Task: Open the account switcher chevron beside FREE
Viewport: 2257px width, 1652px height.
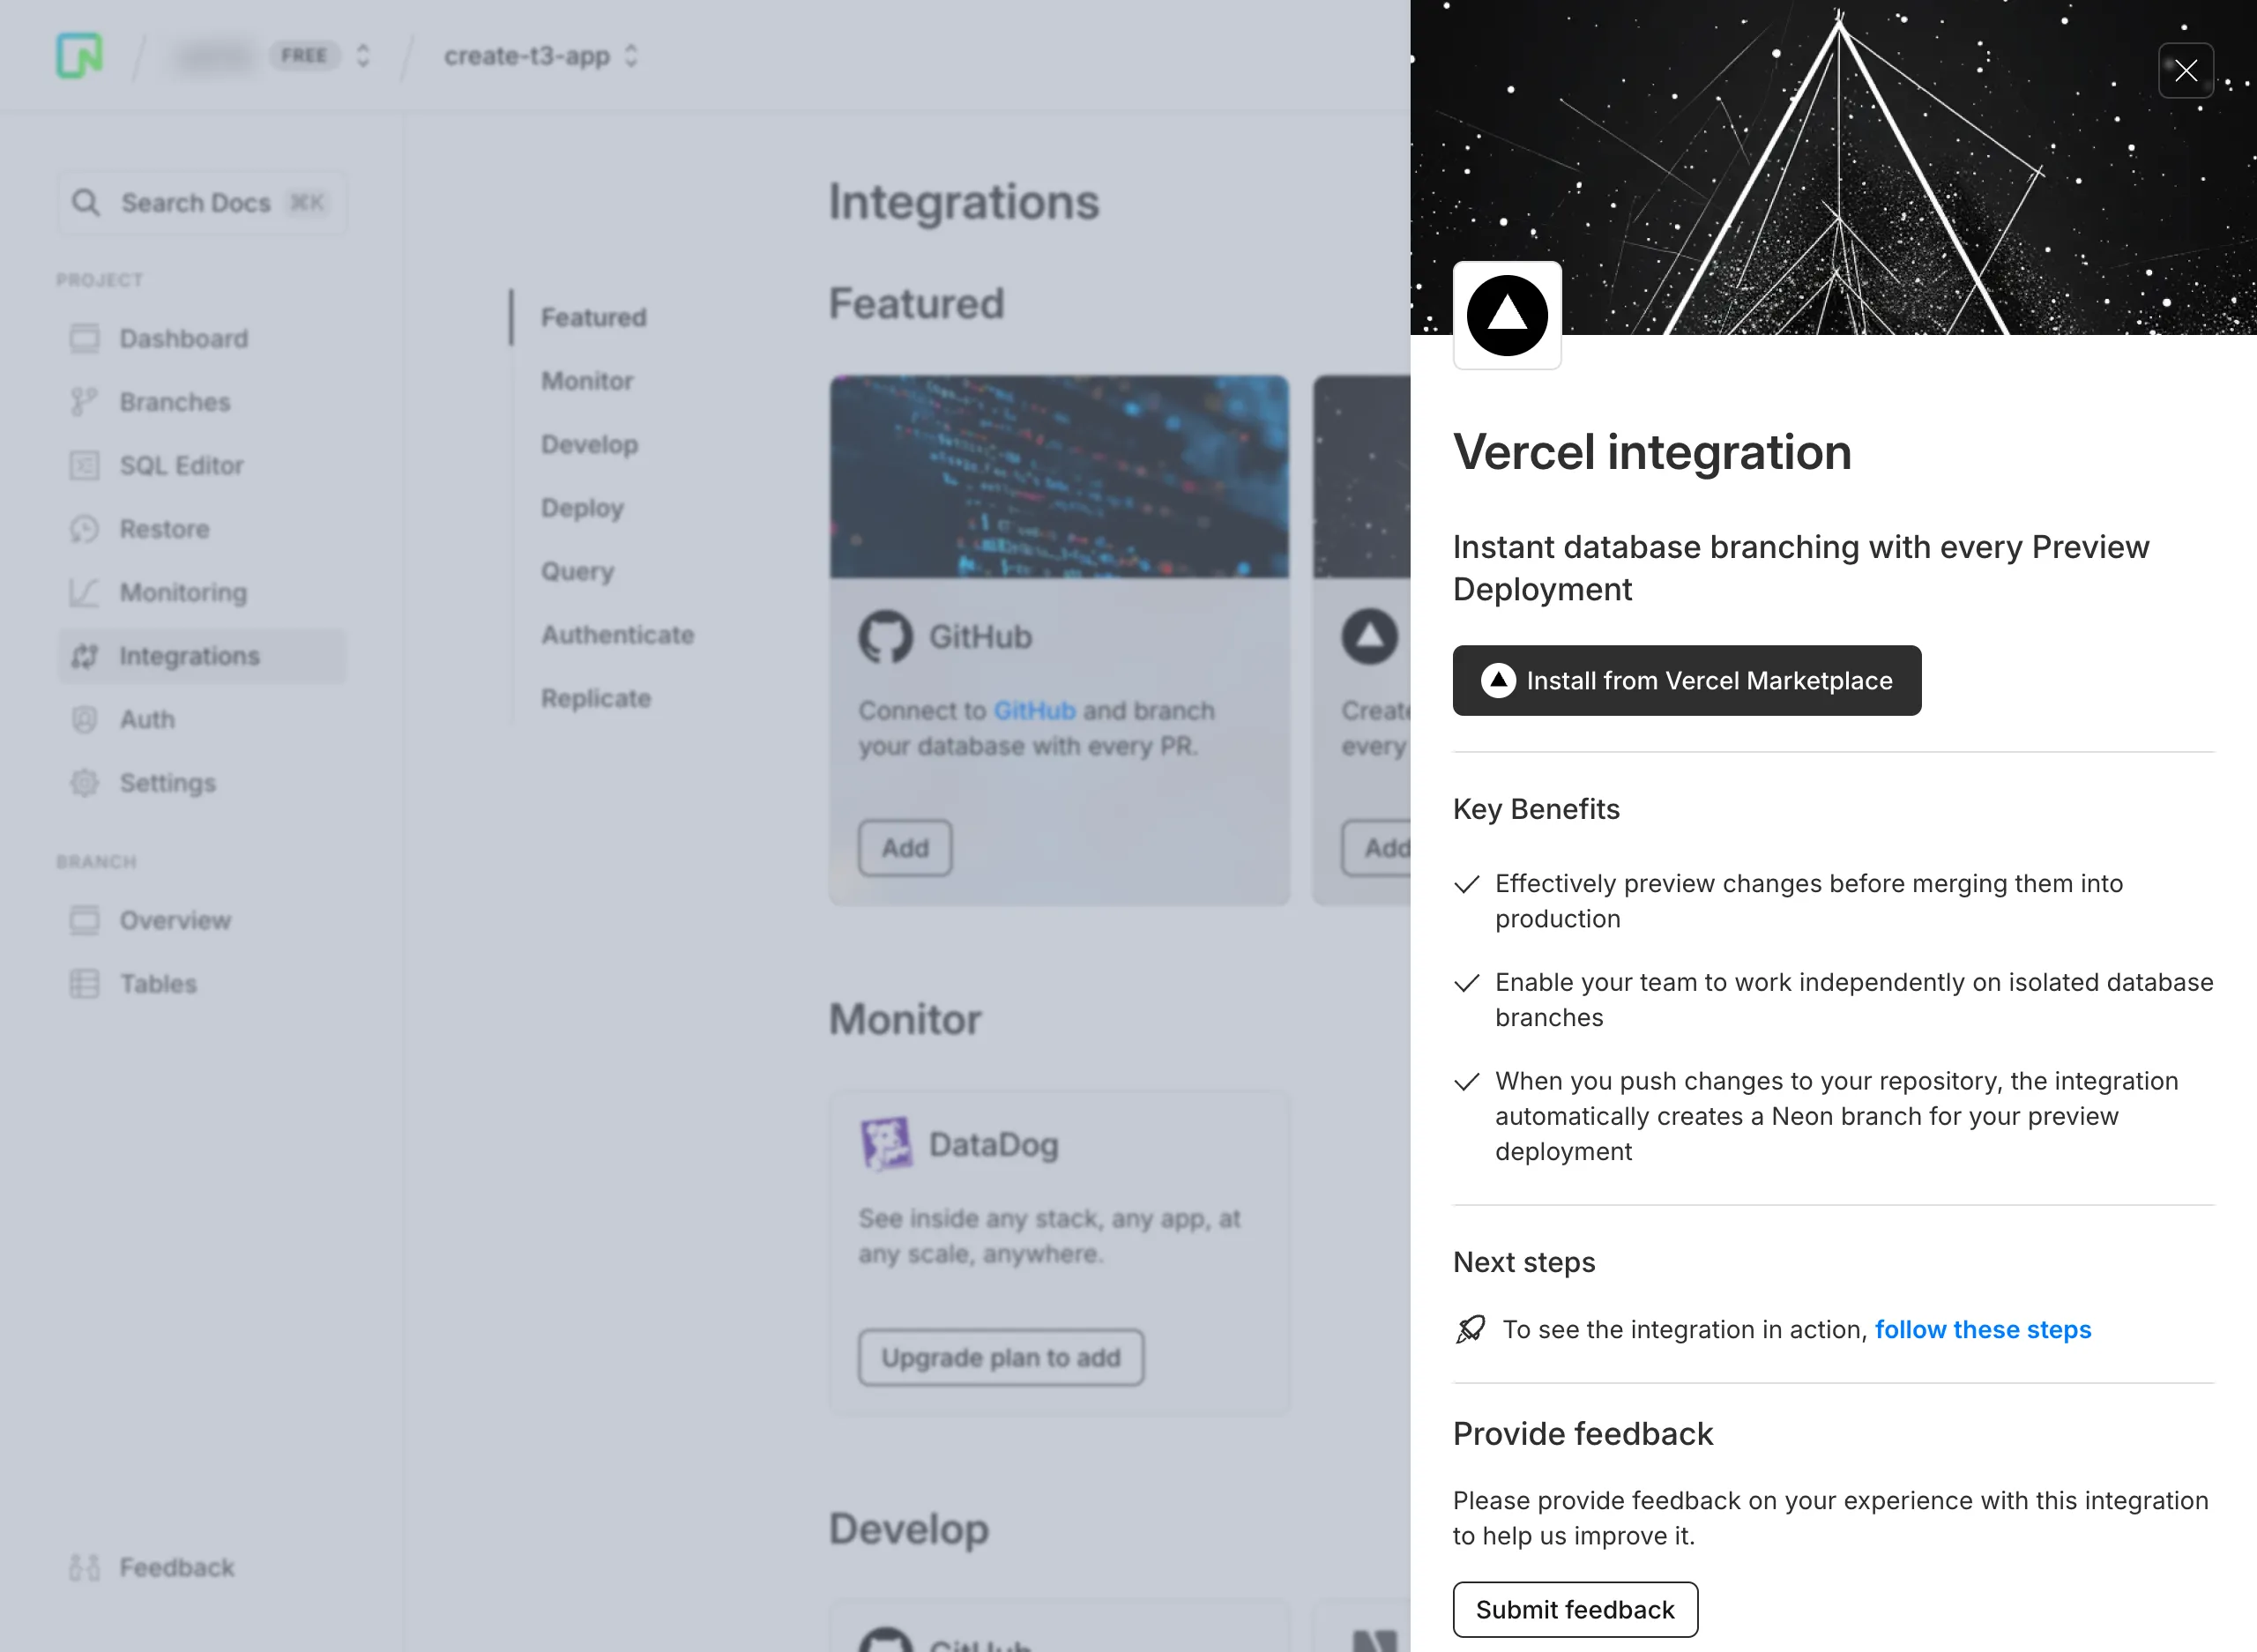Action: tap(363, 55)
